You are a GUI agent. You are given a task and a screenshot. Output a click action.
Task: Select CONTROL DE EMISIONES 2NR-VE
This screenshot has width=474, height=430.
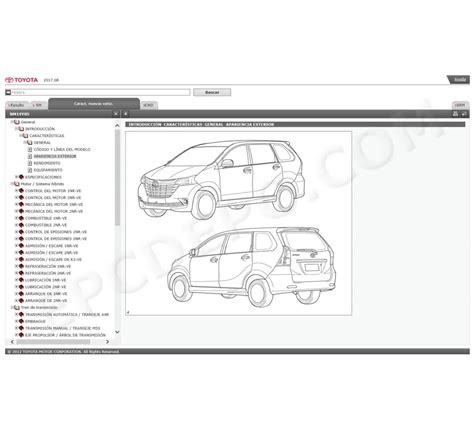pyautogui.click(x=56, y=239)
